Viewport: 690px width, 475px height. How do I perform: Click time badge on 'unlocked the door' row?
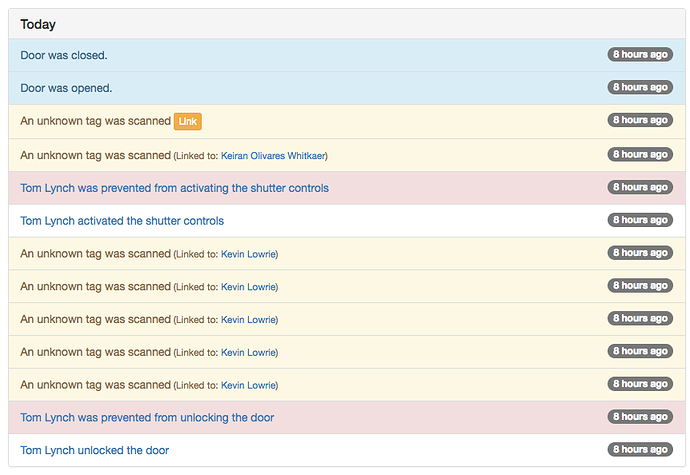pyautogui.click(x=640, y=449)
